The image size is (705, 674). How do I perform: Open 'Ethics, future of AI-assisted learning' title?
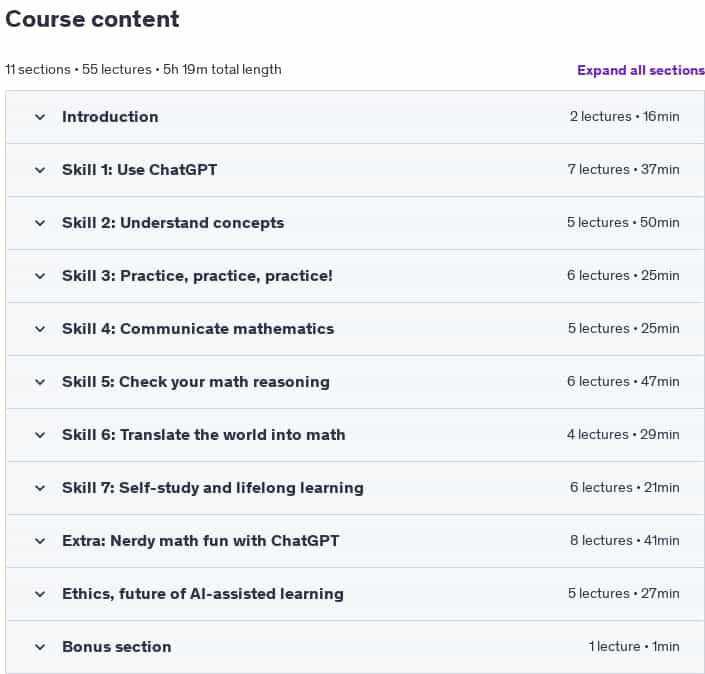203,594
